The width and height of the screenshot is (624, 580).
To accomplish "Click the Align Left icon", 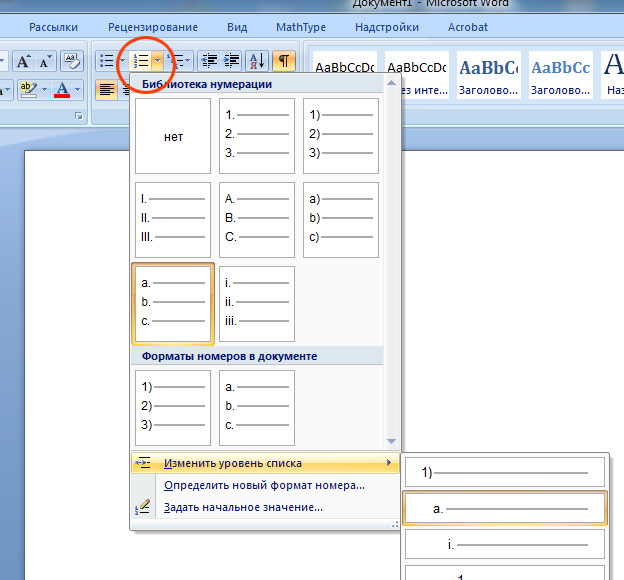I will tap(106, 90).
